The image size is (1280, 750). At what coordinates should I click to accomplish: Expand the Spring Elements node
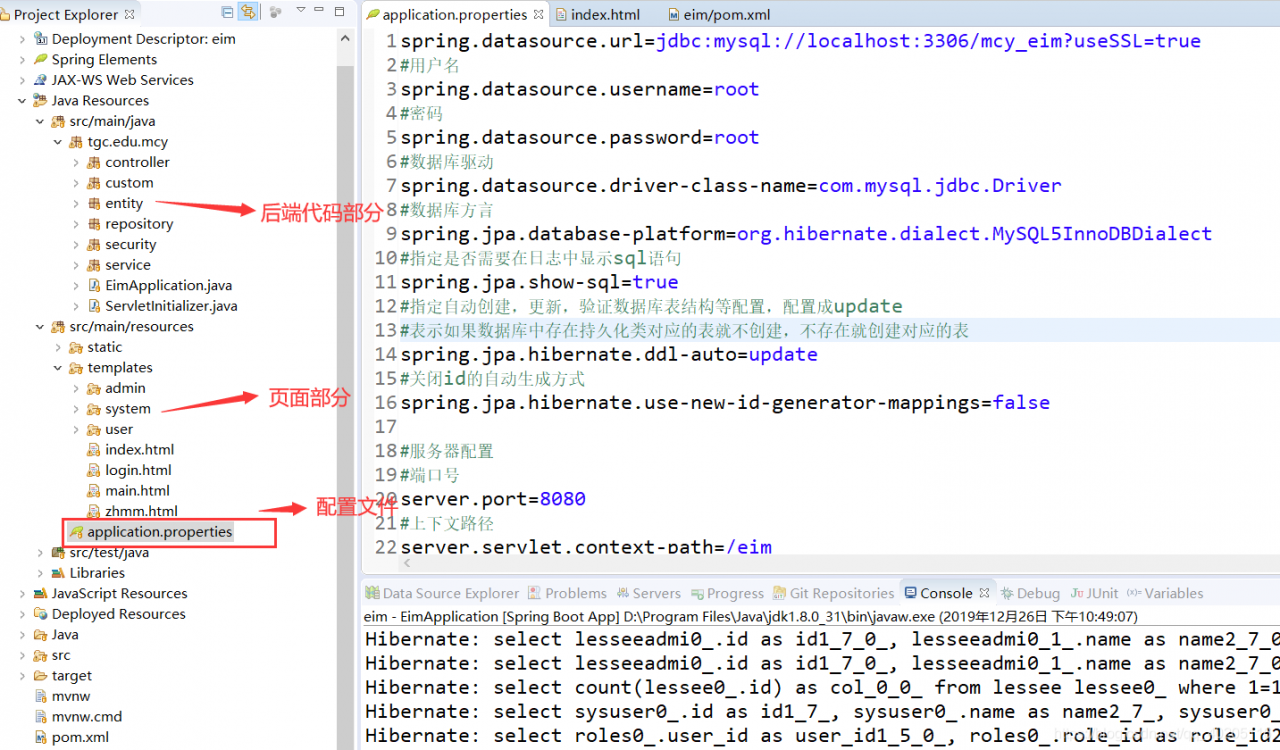[x=22, y=60]
